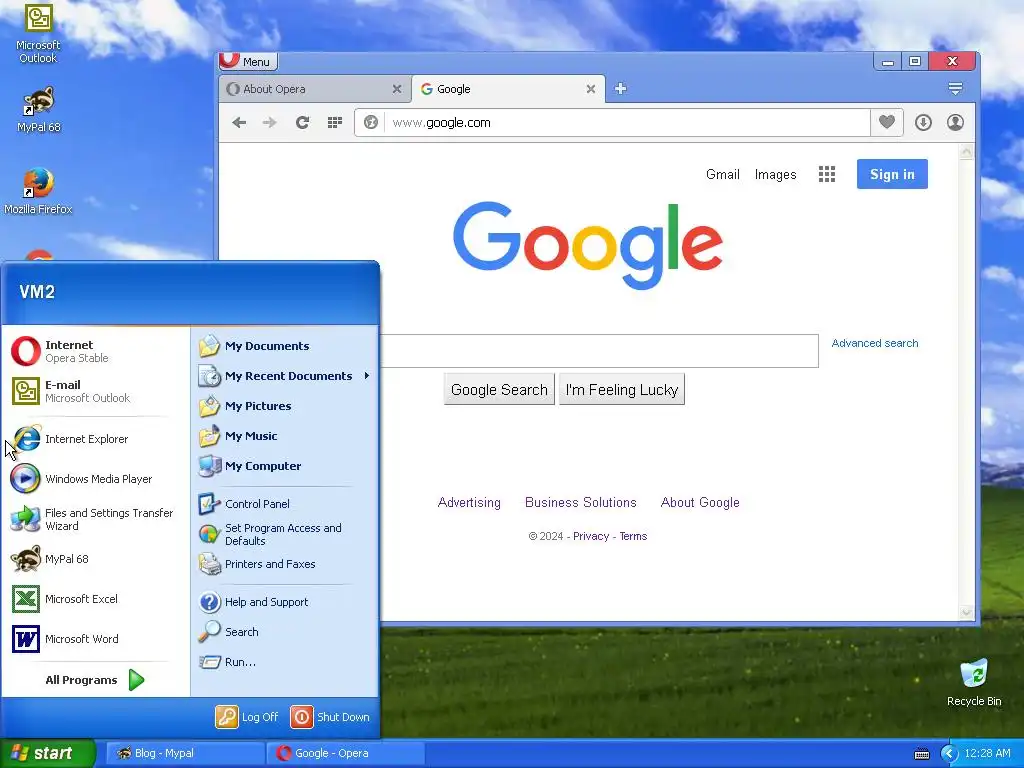Bookmark page with the heart icon
Screen dimensions: 1024x768
[886, 122]
